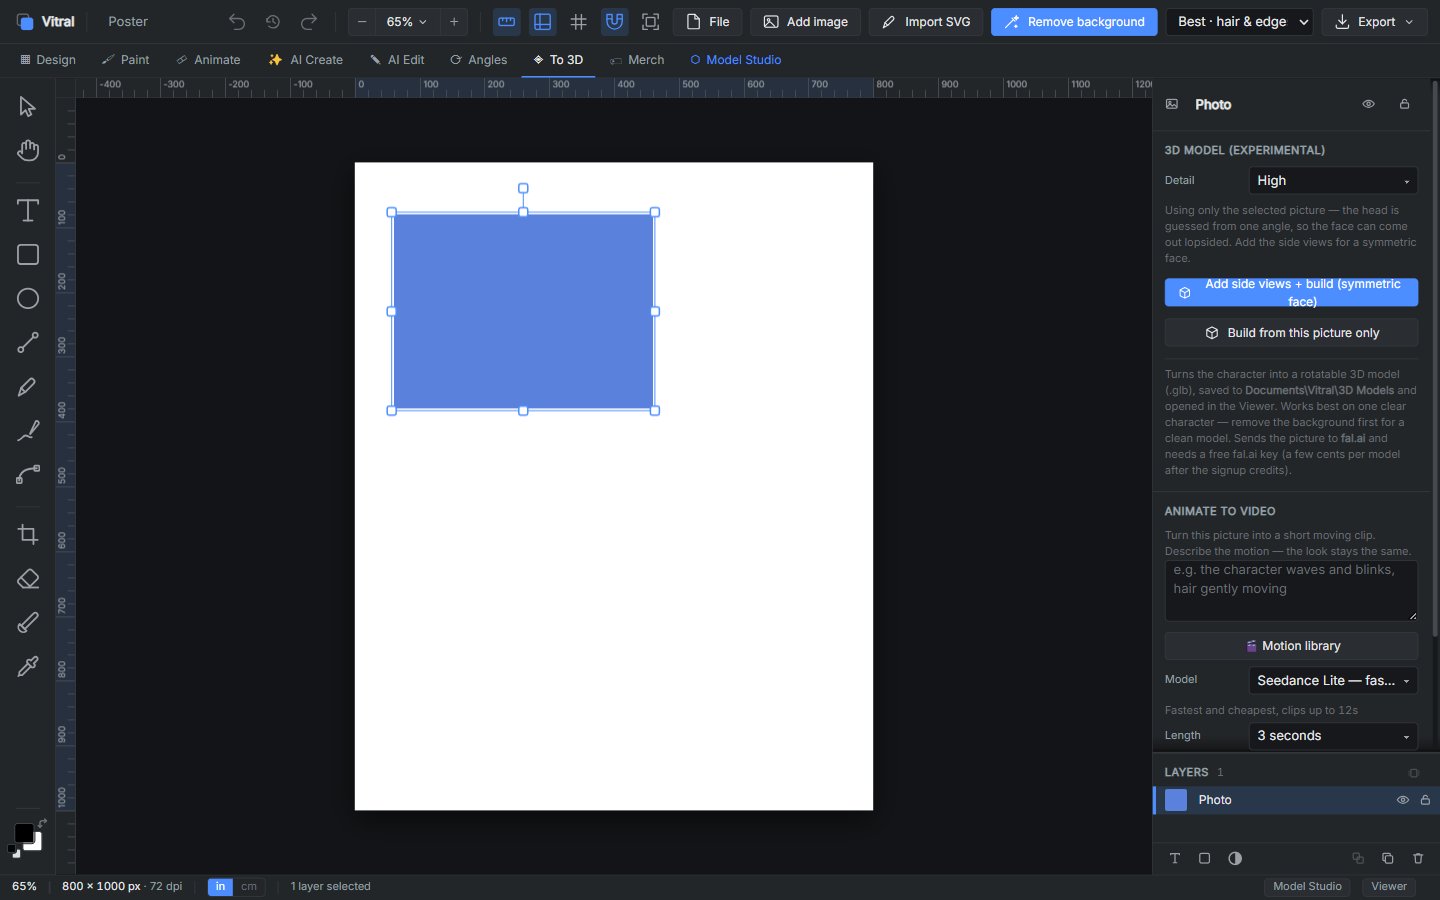Viewport: 1440px width, 900px height.
Task: Open the history clock icon
Action: click(273, 22)
